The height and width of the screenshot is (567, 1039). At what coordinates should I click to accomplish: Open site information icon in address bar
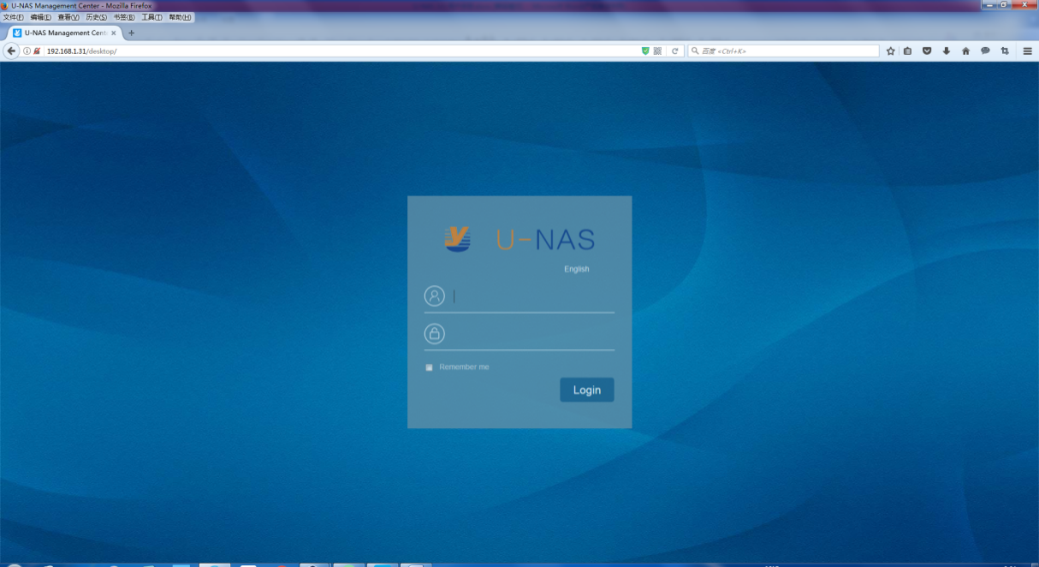(27, 51)
